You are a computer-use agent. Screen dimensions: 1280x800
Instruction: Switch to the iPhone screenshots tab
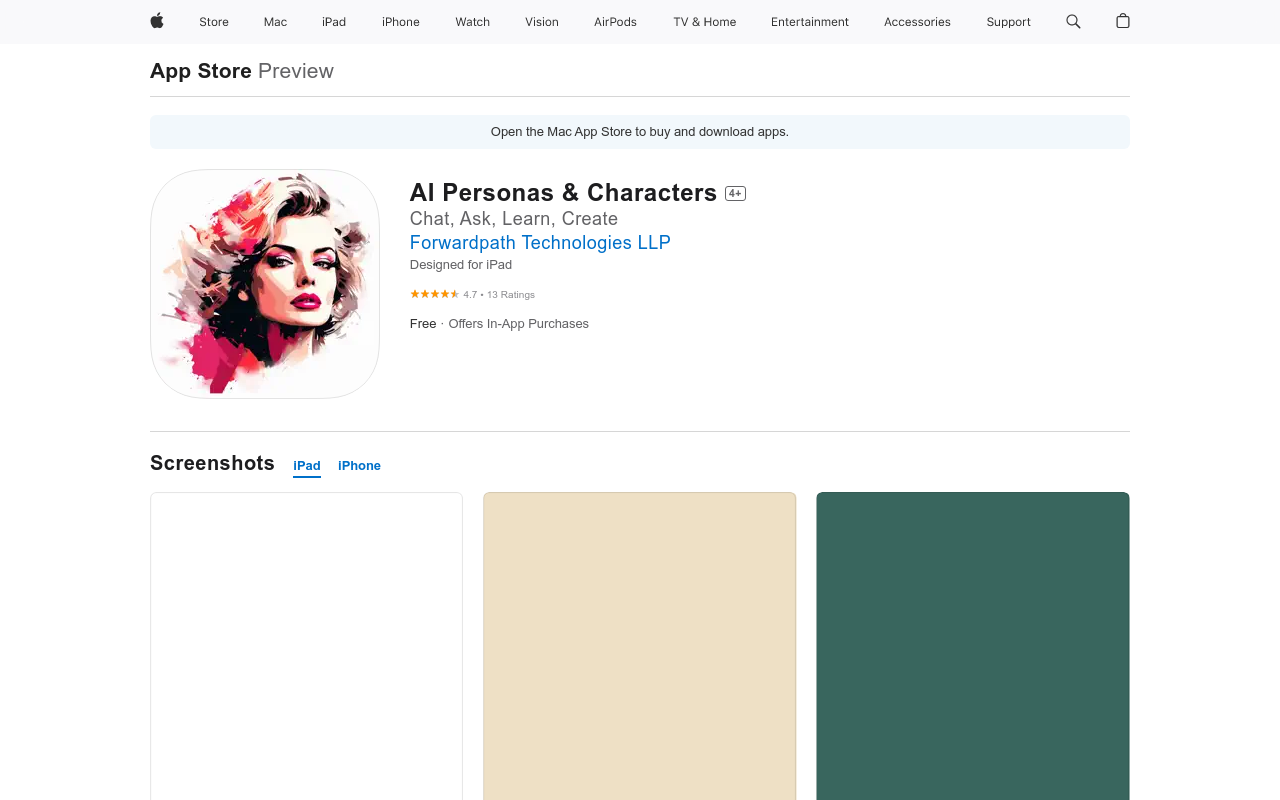click(359, 466)
